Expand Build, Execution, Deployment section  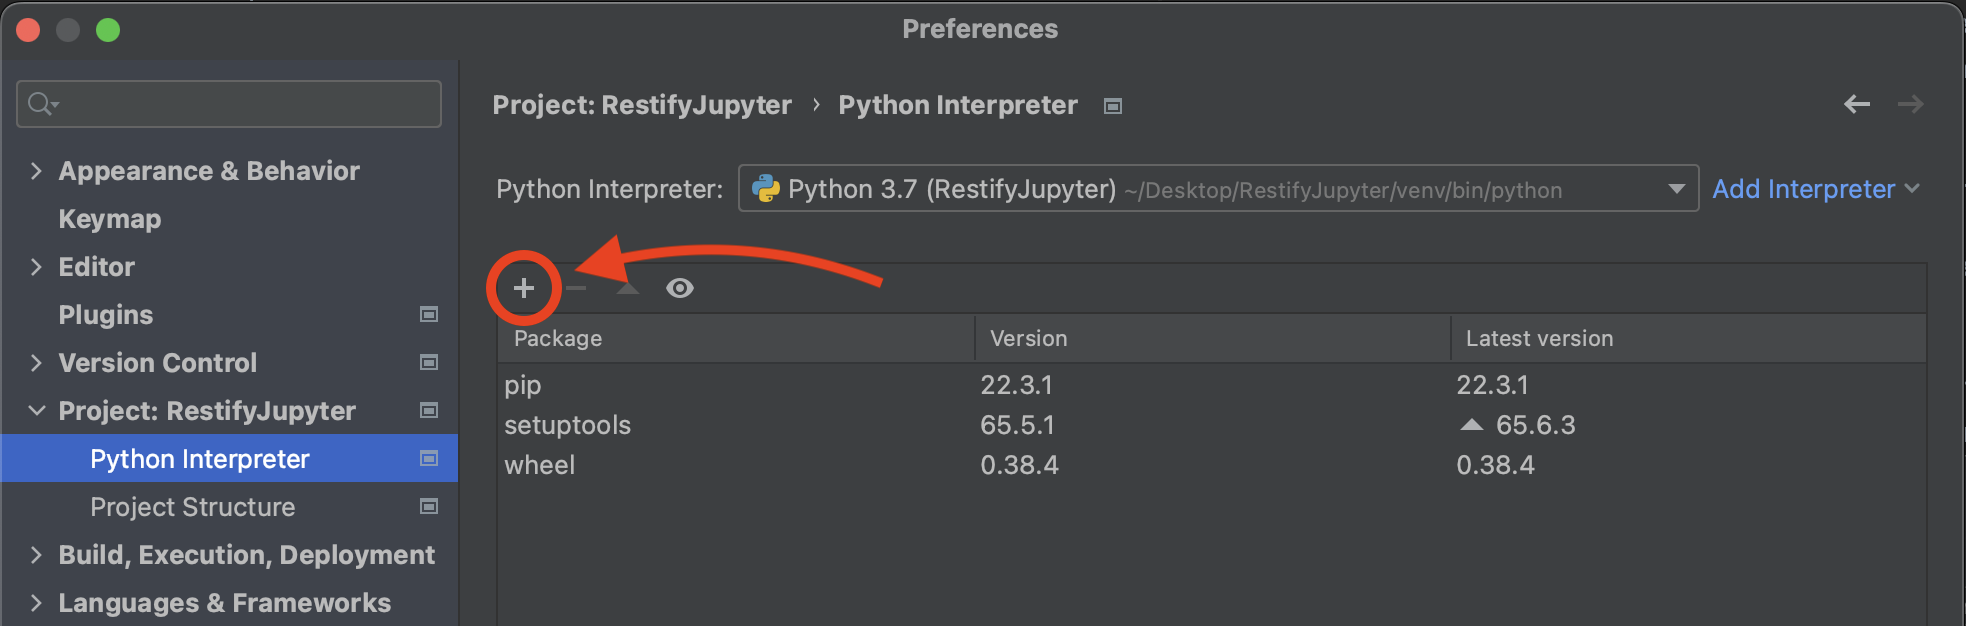36,555
